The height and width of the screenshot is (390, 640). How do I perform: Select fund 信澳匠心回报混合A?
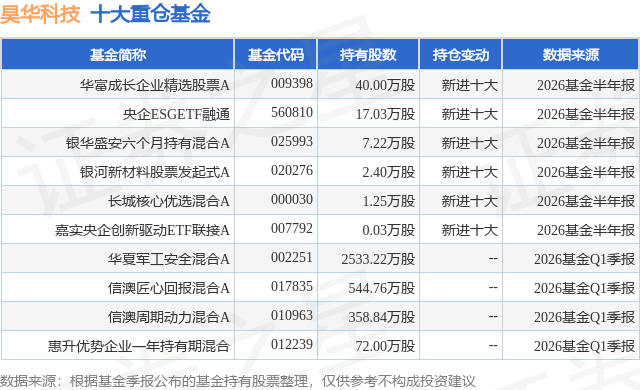169,288
